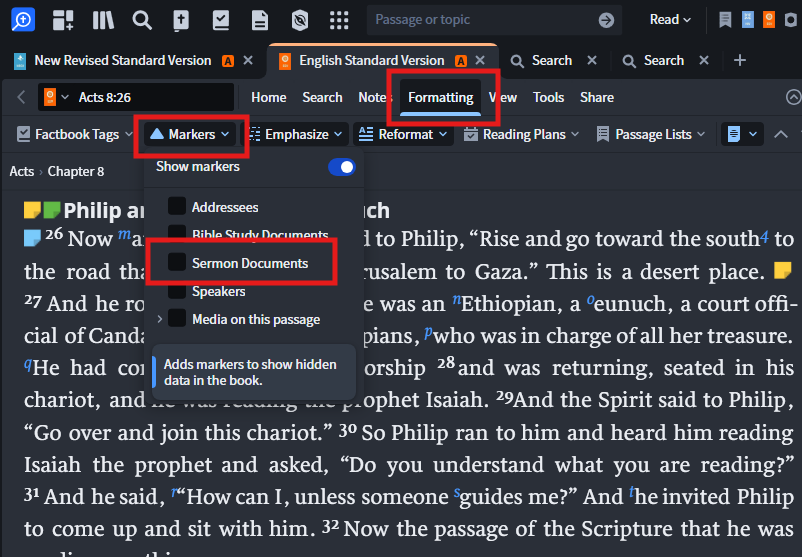This screenshot has height=557, width=802.
Task: Switch to the Tools ribbon tab
Action: pyautogui.click(x=548, y=97)
